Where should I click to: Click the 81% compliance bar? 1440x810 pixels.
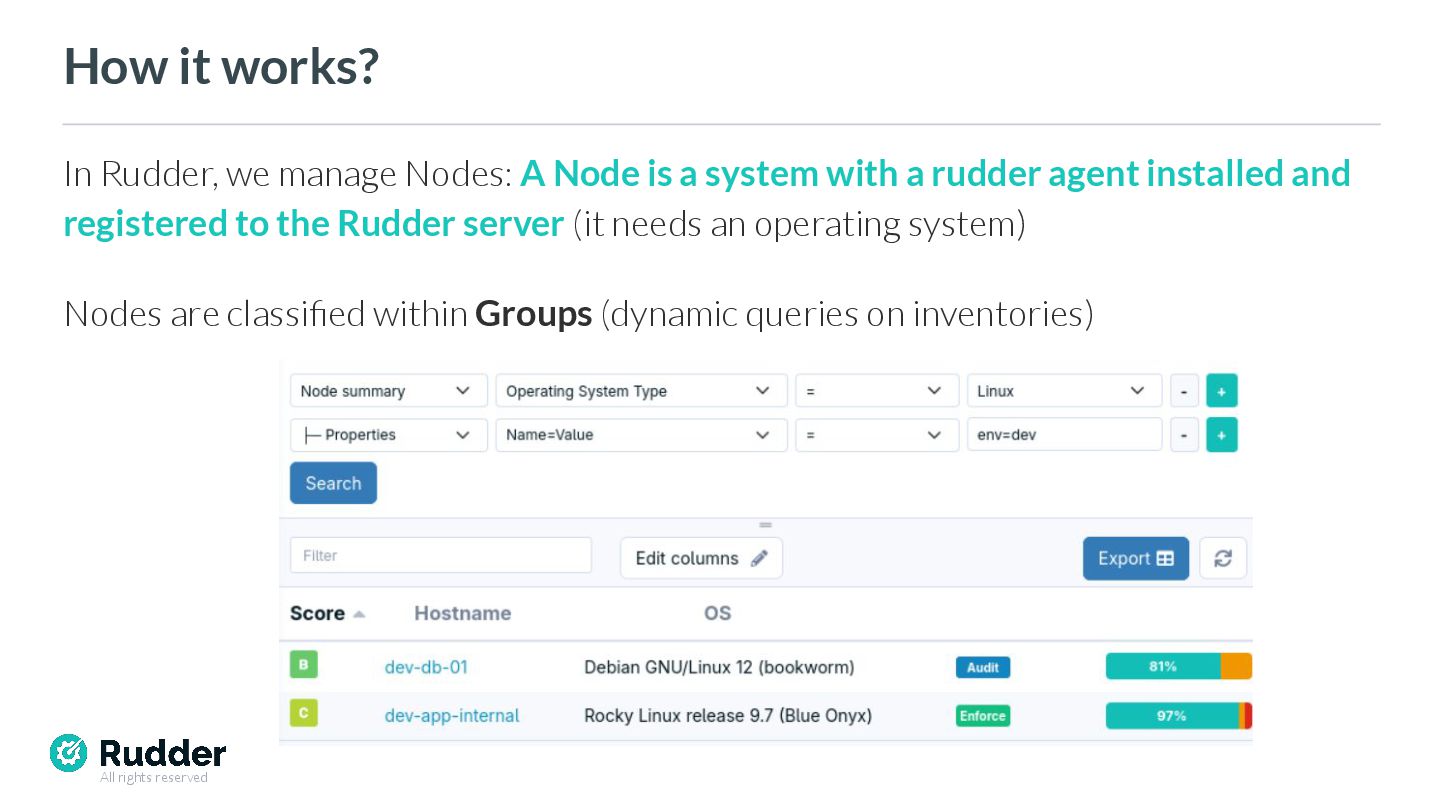click(1179, 666)
